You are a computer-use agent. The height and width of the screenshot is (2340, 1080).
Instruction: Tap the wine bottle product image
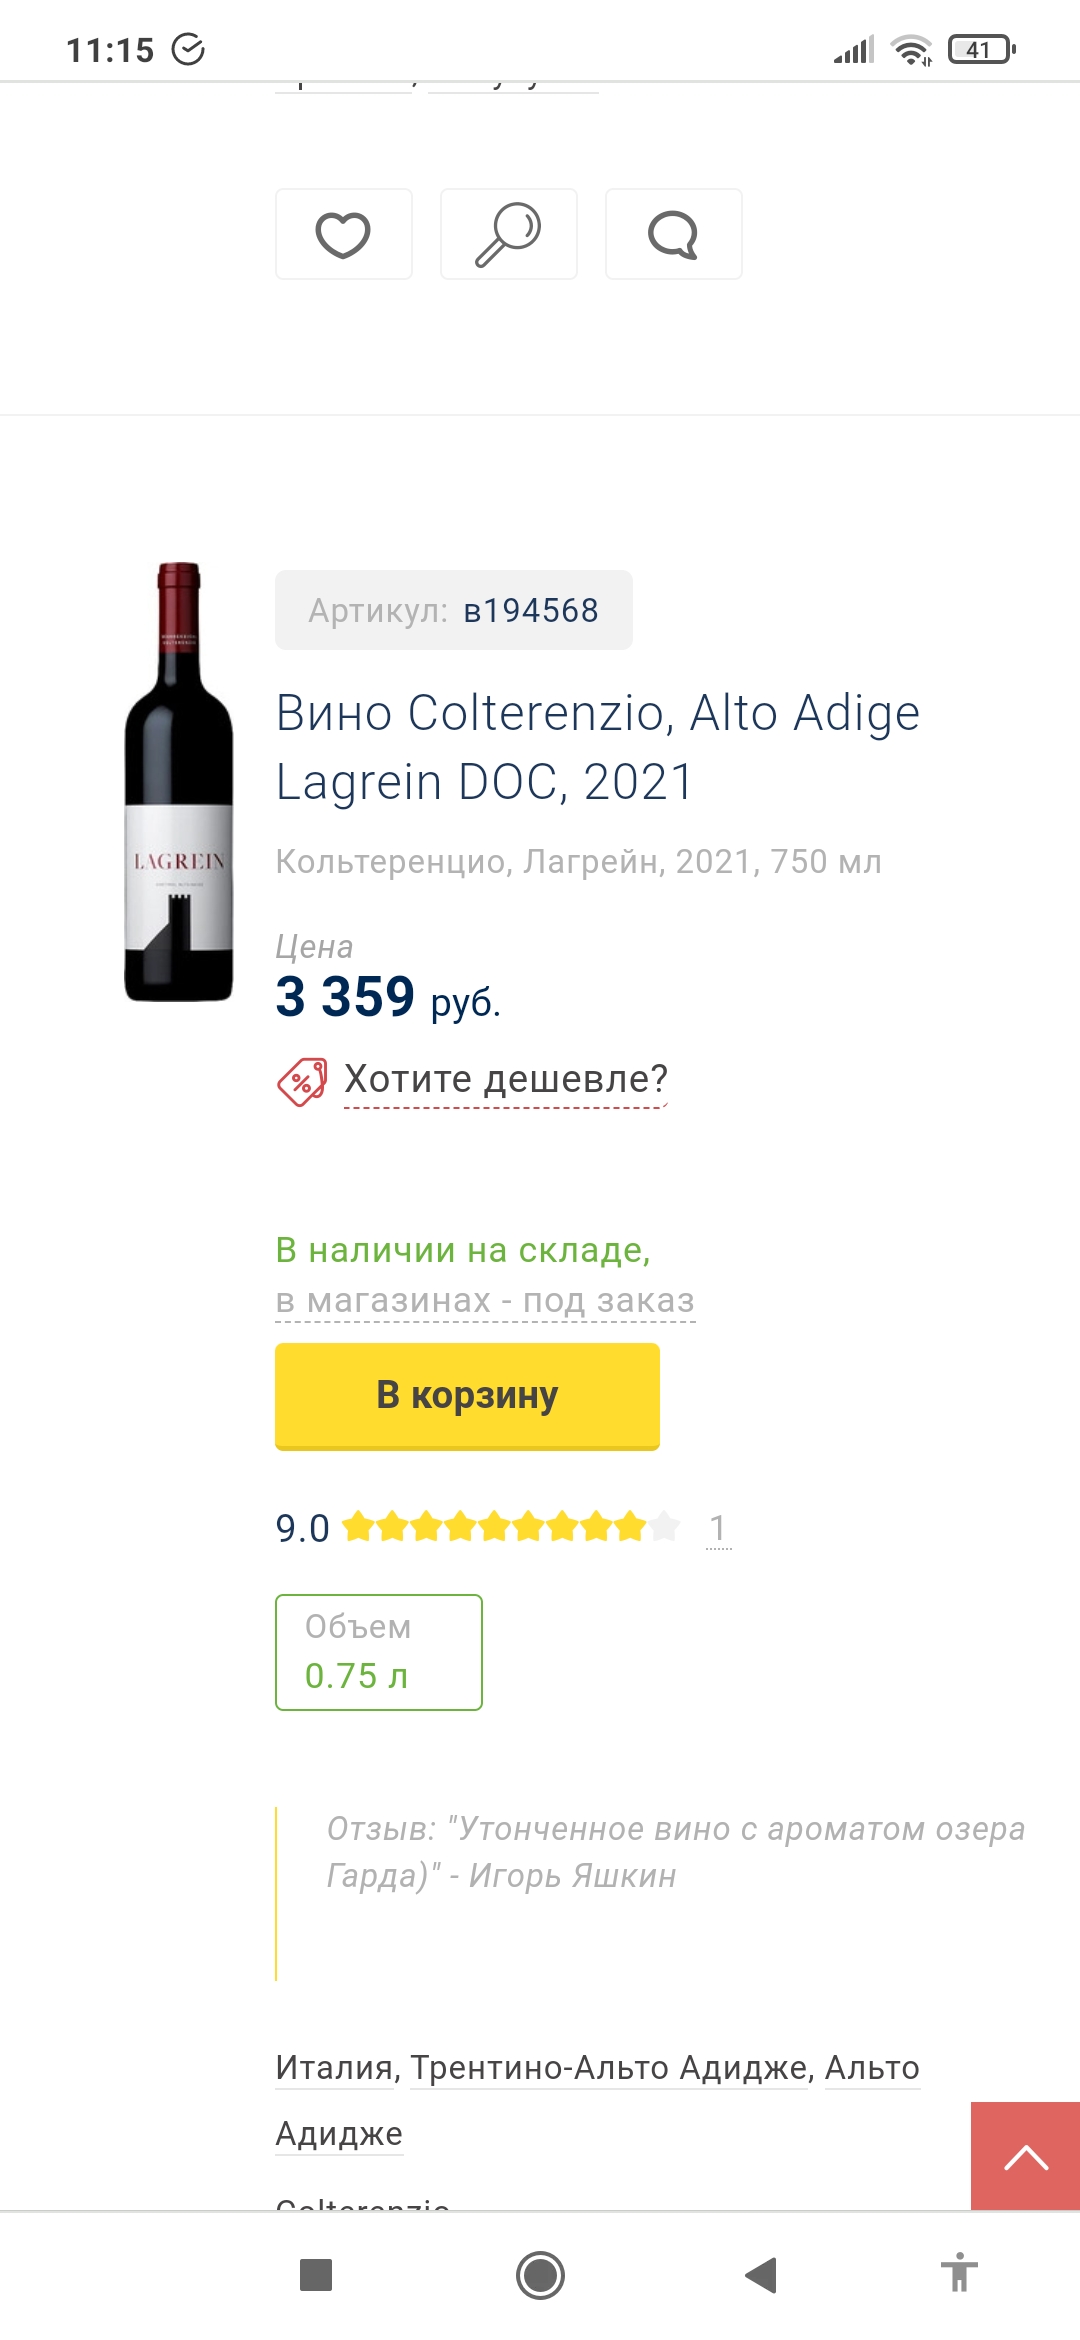pyautogui.click(x=179, y=782)
